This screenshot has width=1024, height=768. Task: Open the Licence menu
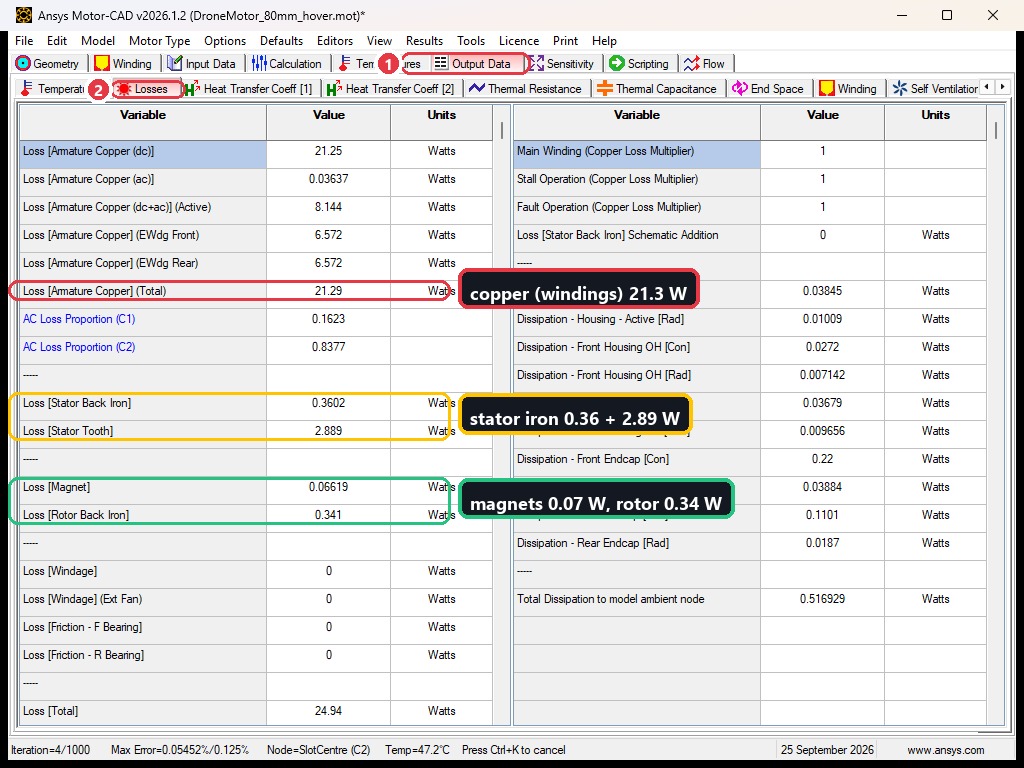tap(519, 40)
